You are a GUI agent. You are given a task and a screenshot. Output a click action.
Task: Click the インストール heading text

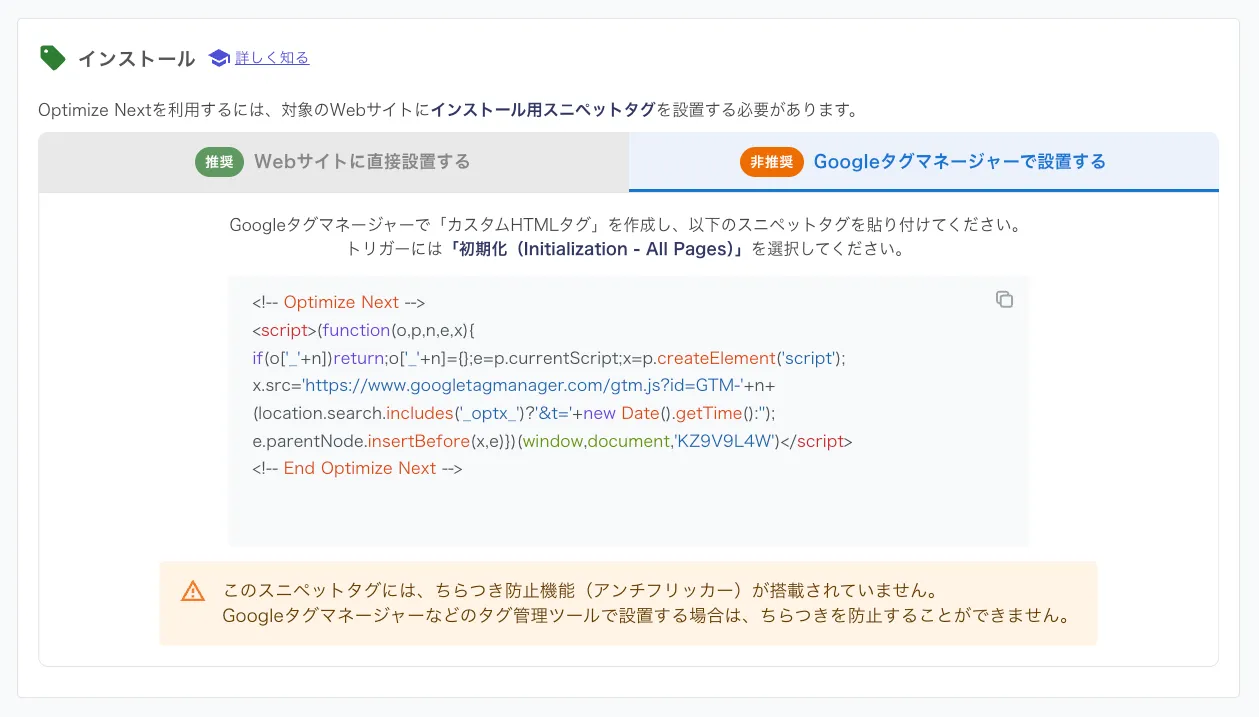[136, 59]
